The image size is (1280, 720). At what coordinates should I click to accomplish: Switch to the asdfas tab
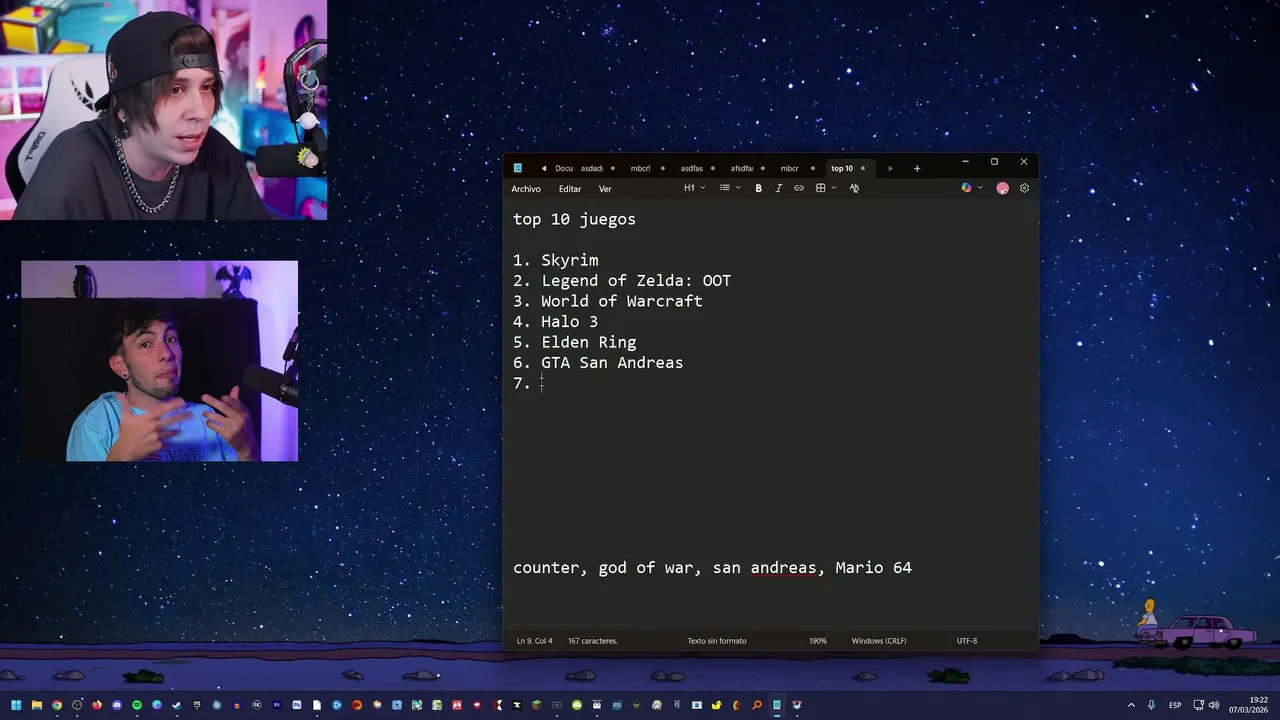(x=692, y=168)
